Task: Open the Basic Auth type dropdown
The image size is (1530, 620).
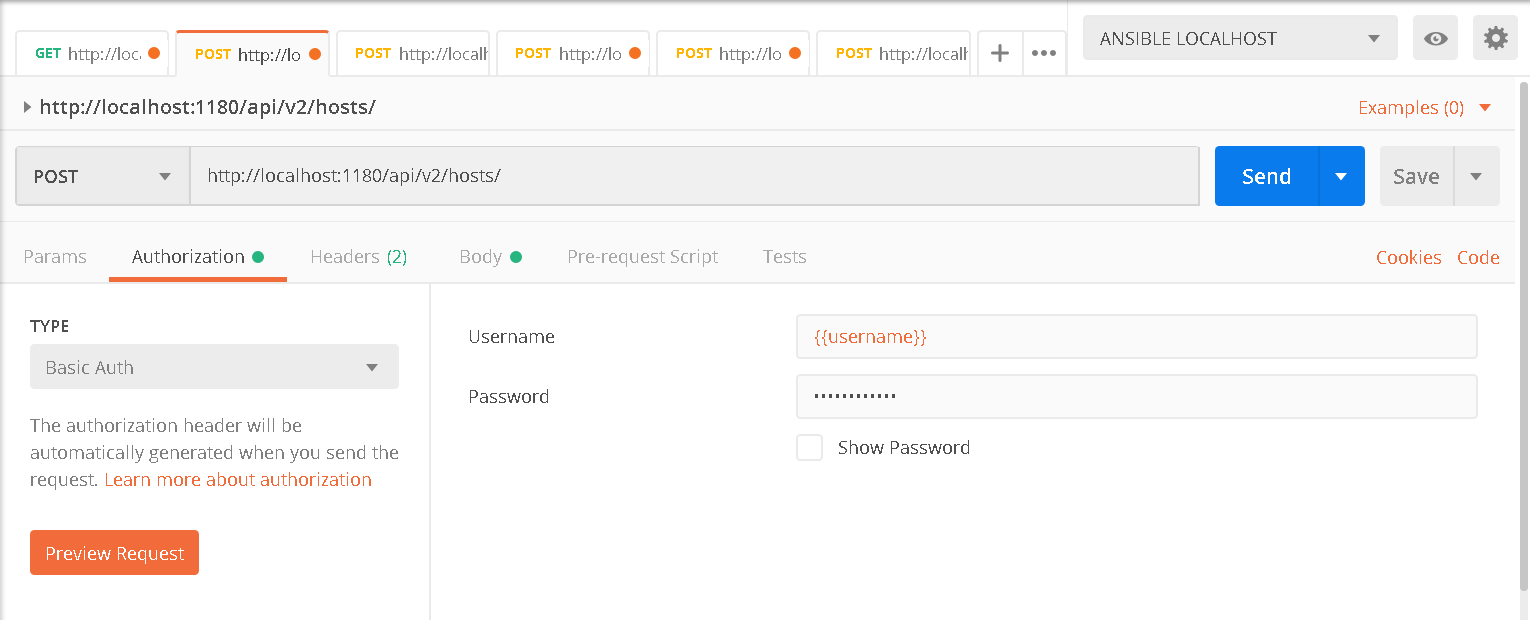Action: 214,367
